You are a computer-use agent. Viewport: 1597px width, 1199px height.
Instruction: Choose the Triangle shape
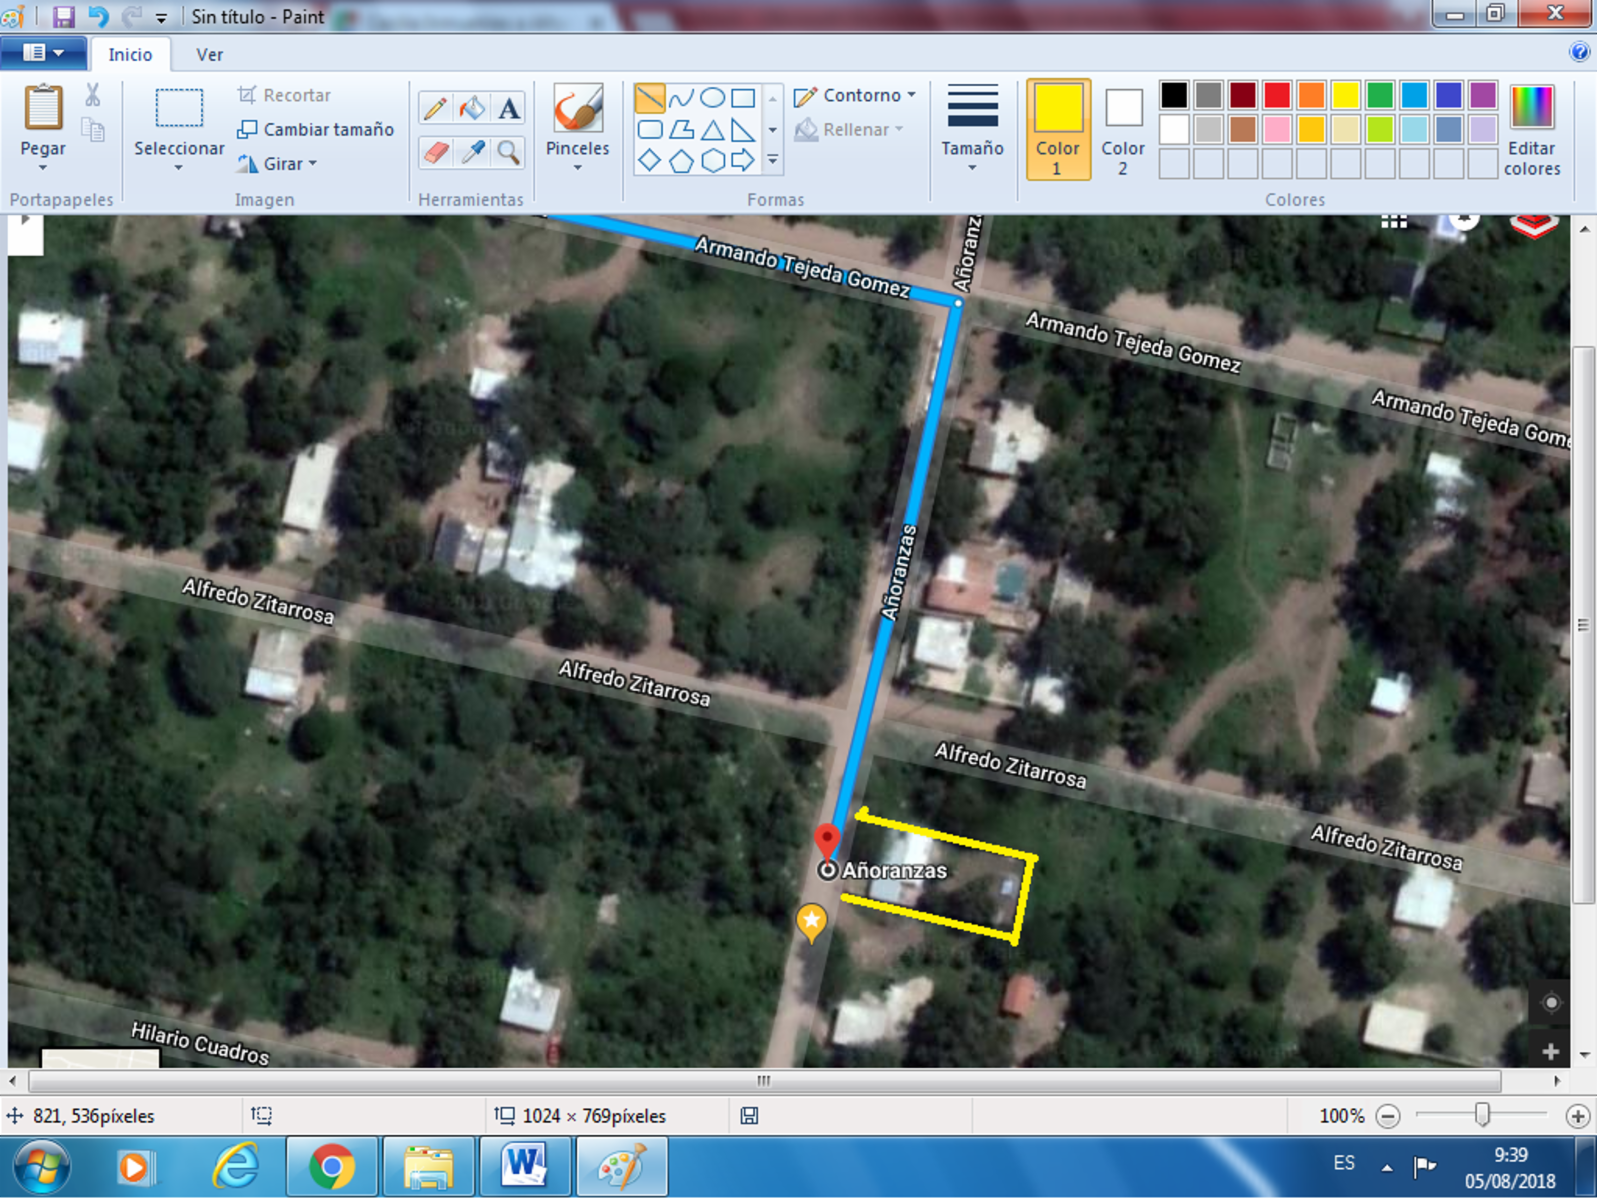coord(712,130)
